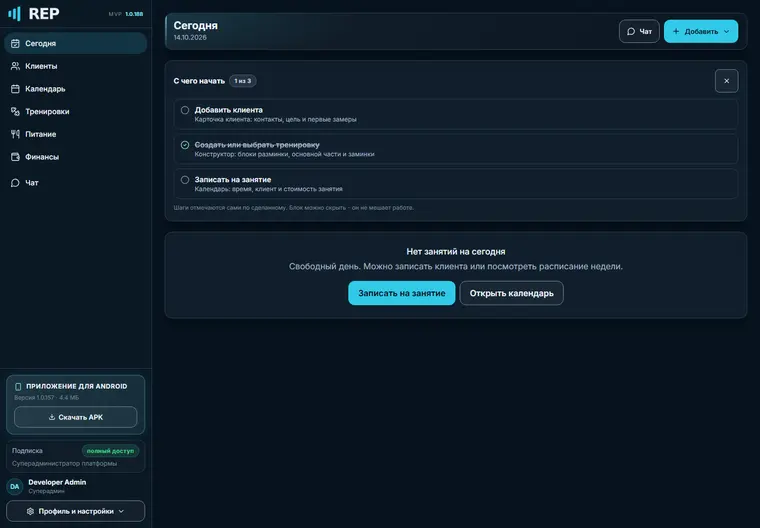This screenshot has height=528, width=760.
Task: Click the download icon on Скачать APK
Action: 52,417
